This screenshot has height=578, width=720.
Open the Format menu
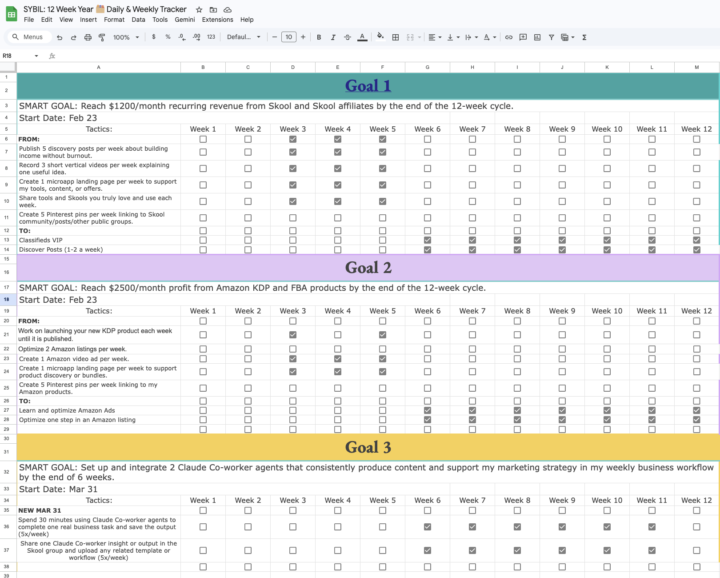[114, 20]
